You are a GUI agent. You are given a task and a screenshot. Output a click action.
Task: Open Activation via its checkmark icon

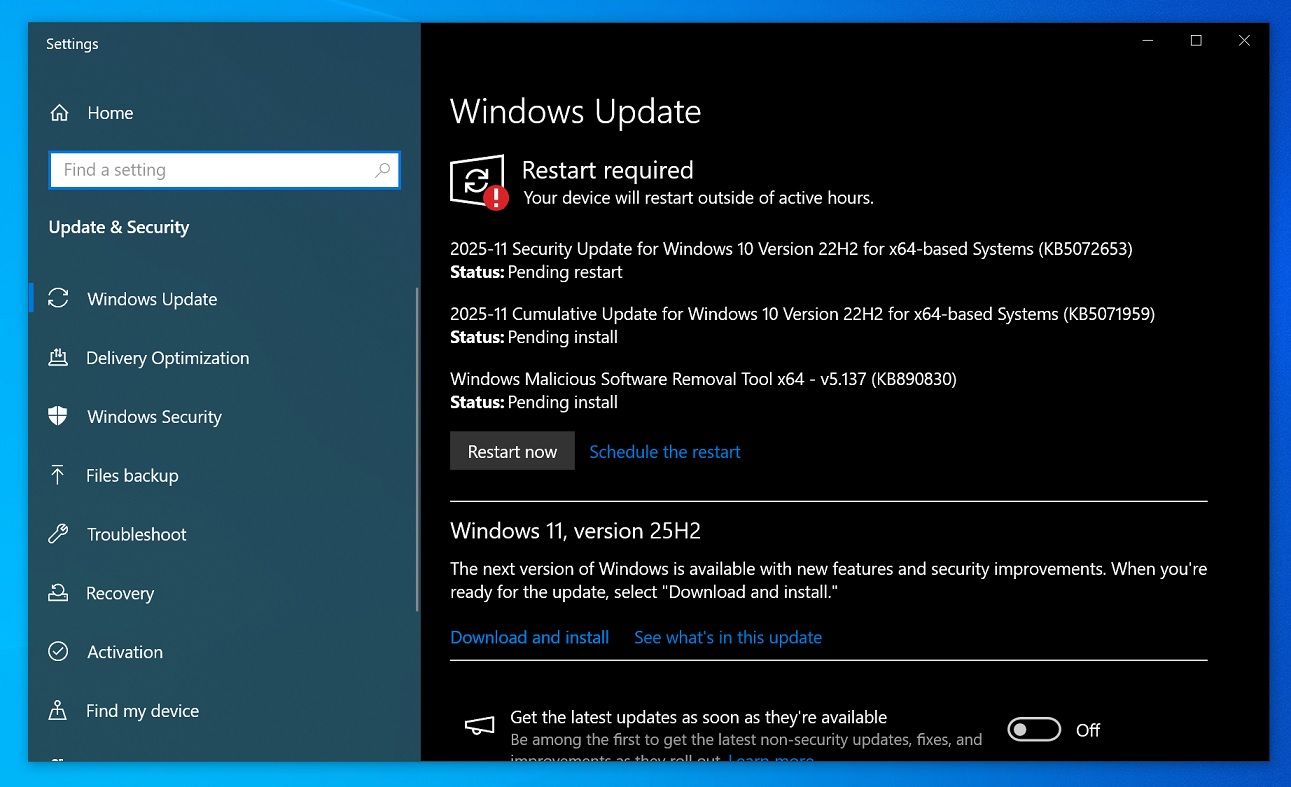click(x=59, y=652)
